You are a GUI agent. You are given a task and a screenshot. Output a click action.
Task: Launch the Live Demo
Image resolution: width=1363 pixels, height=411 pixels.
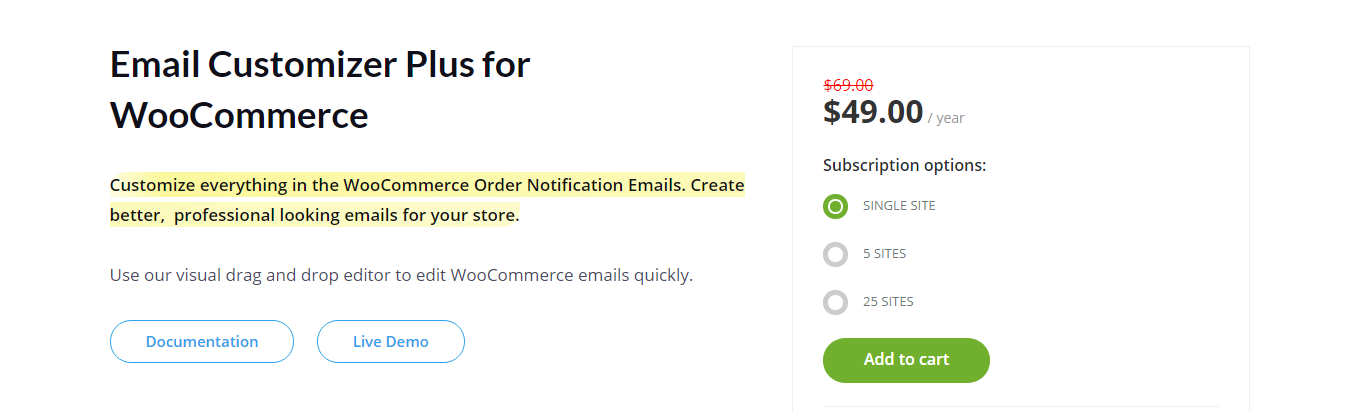(391, 341)
